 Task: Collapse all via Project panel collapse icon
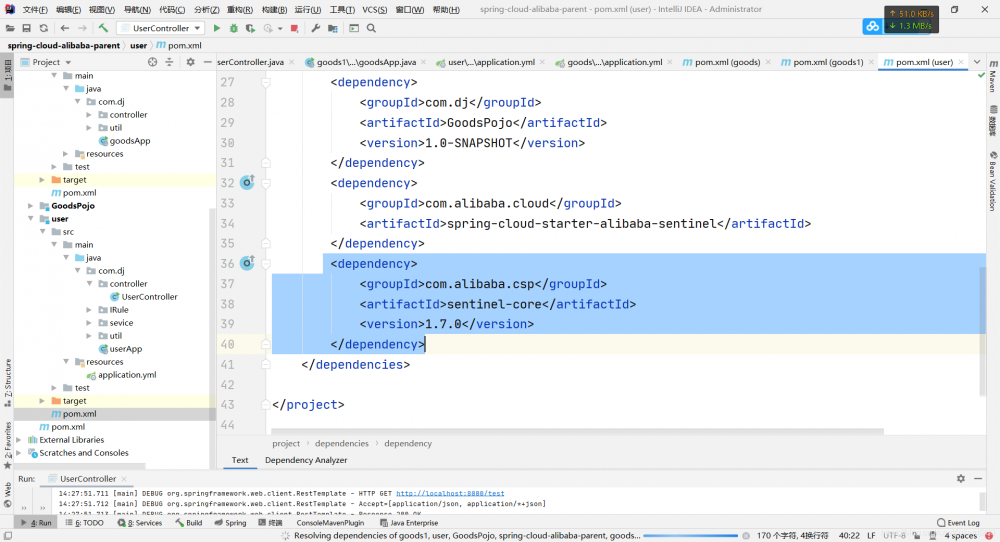170,62
